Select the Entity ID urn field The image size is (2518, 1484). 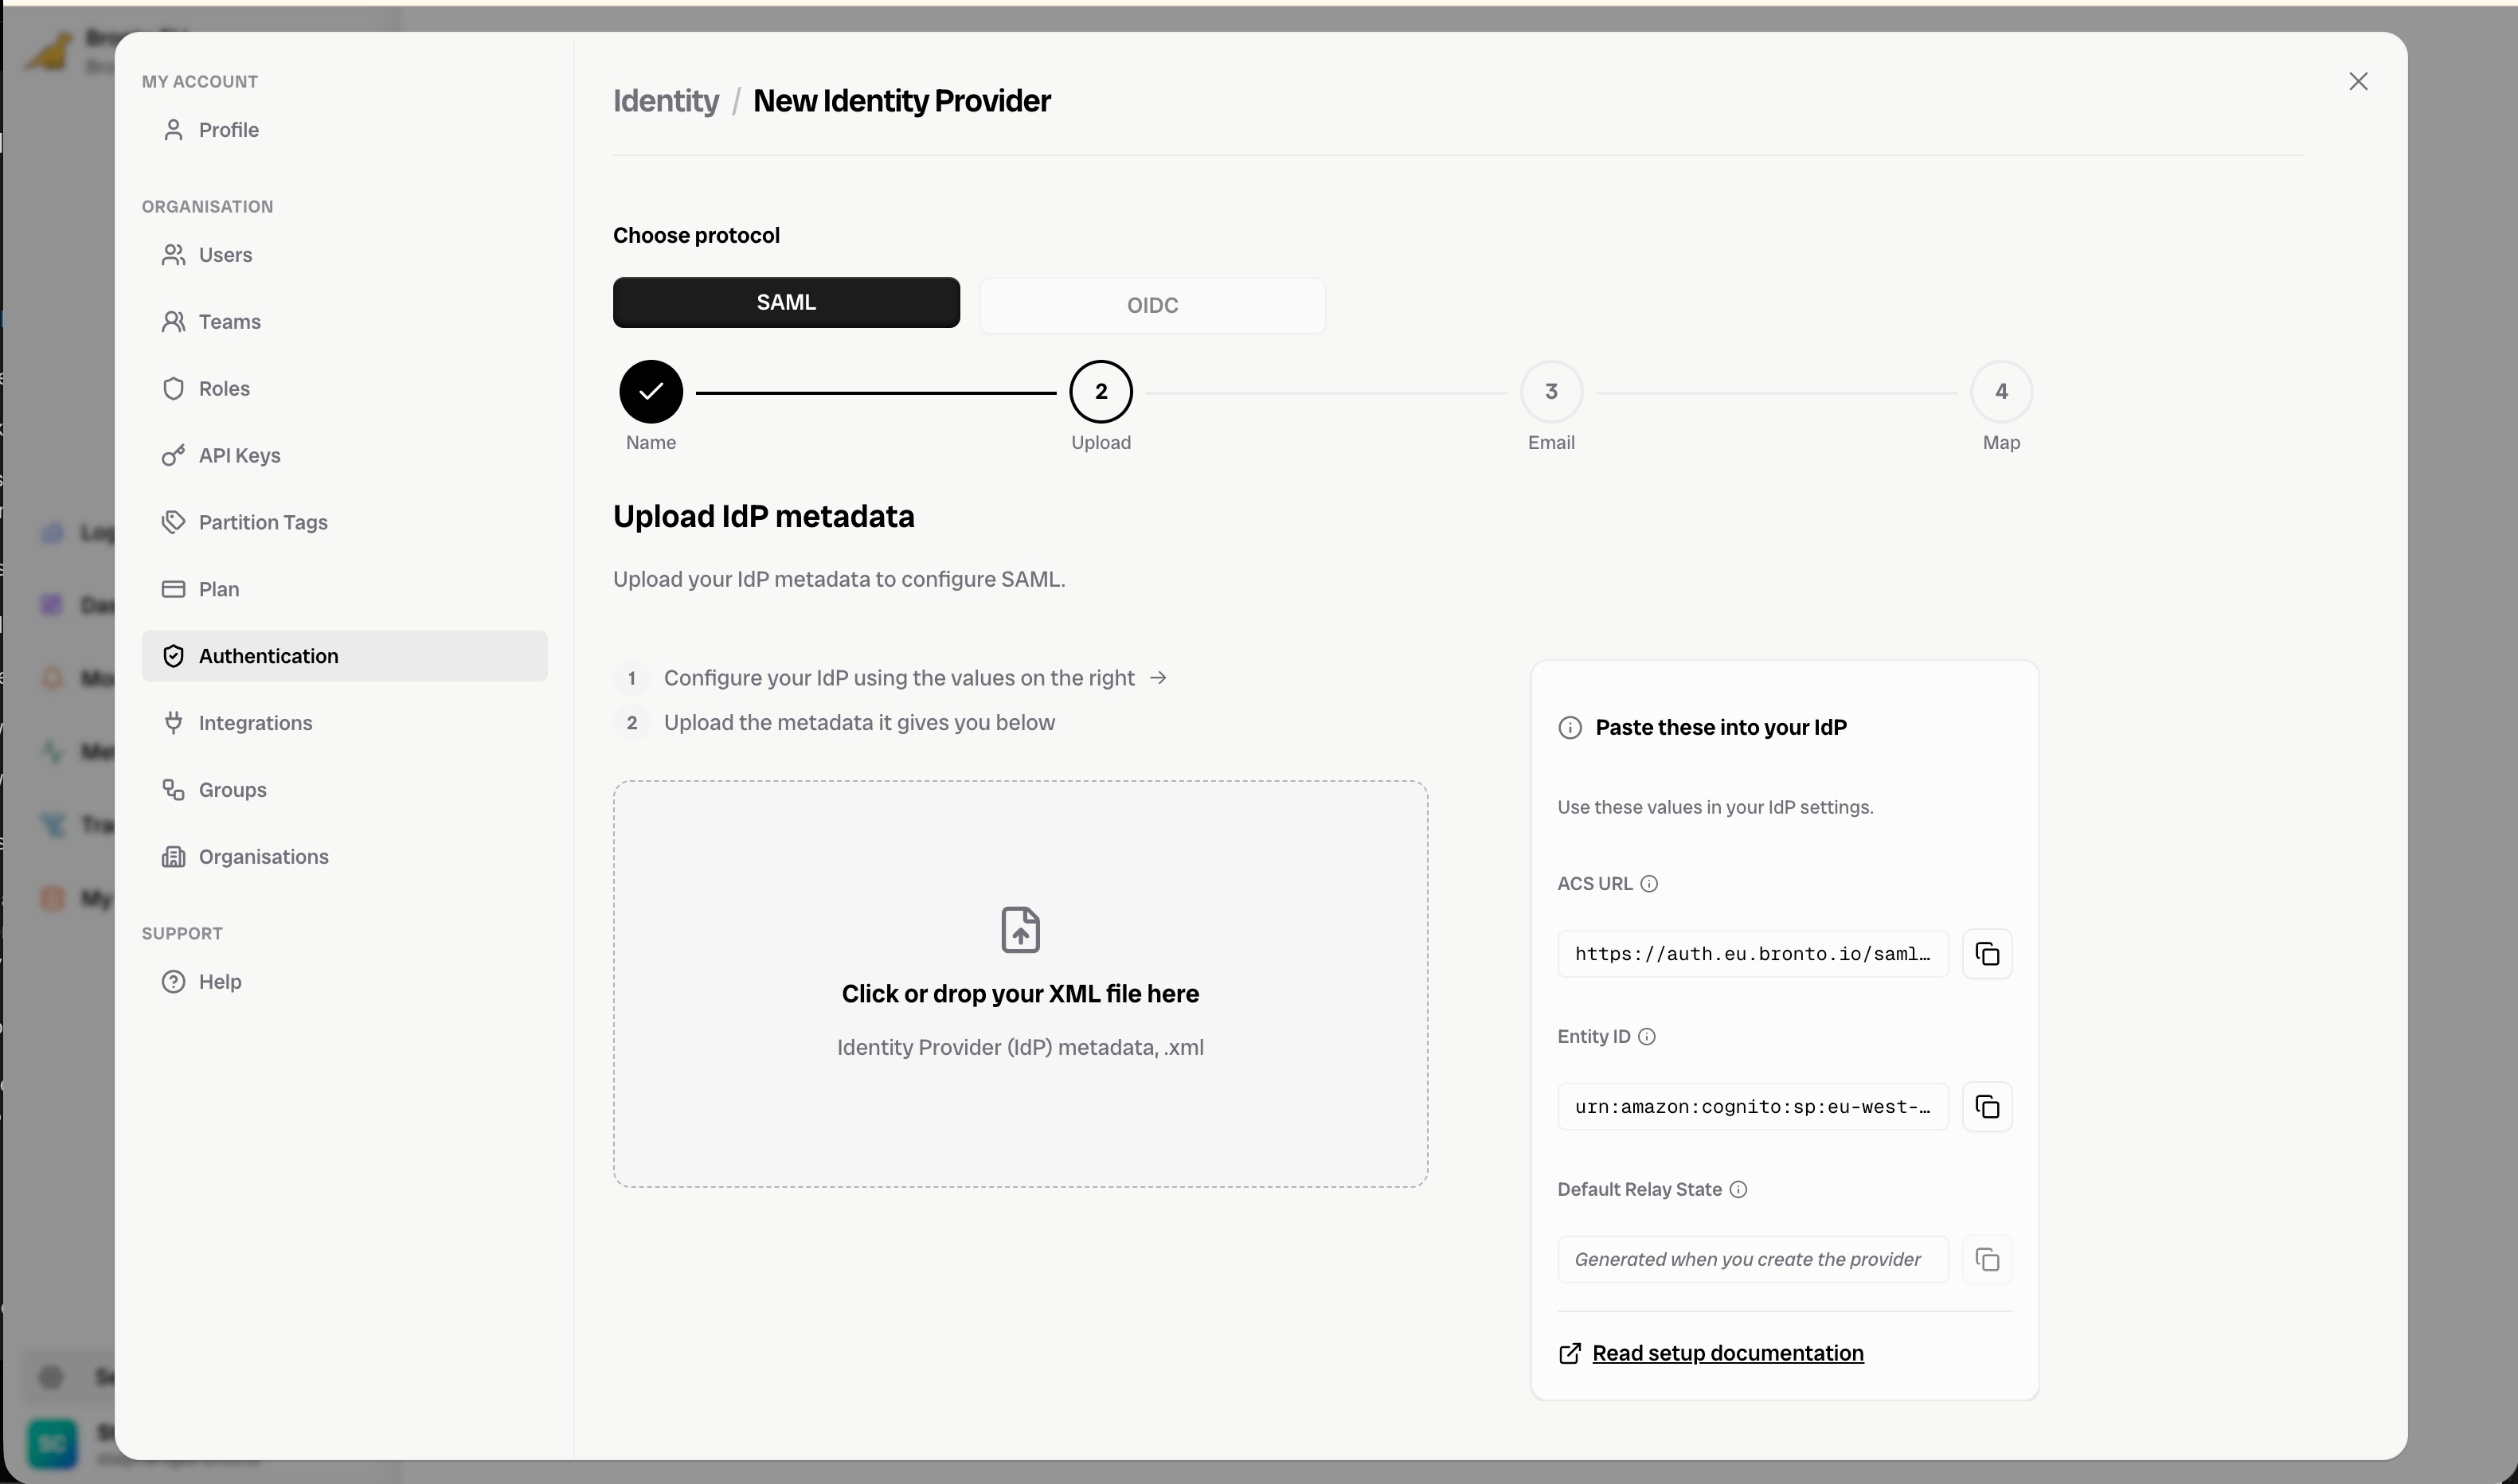pos(1752,1107)
